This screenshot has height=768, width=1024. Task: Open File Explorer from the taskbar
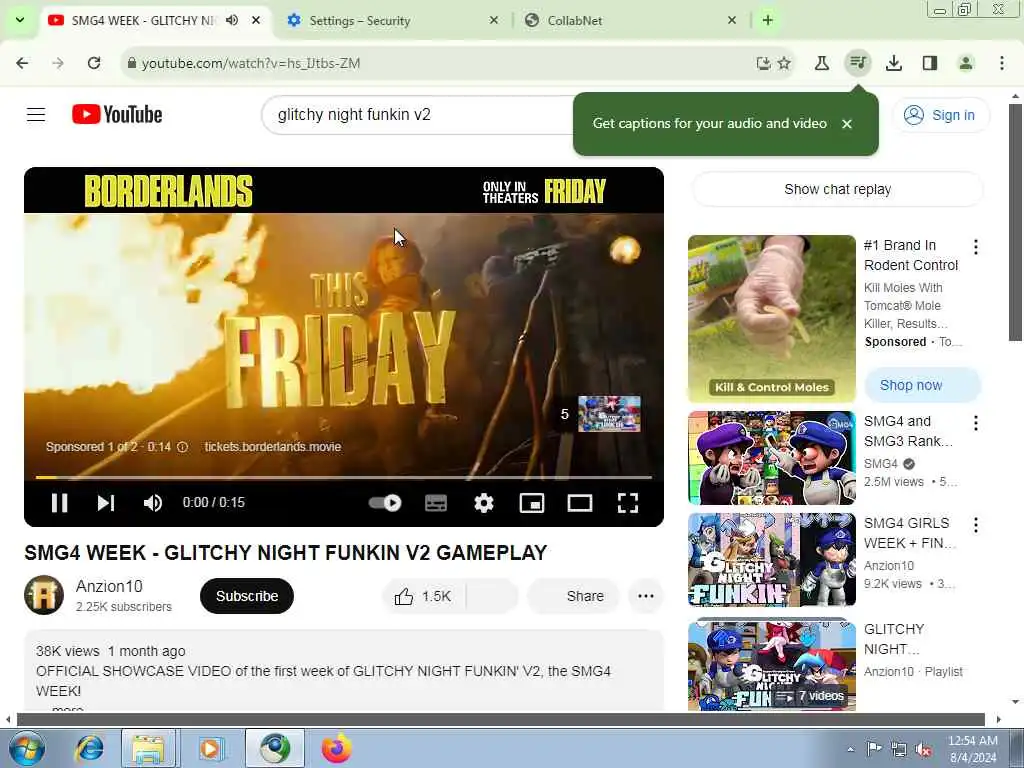[x=149, y=748]
